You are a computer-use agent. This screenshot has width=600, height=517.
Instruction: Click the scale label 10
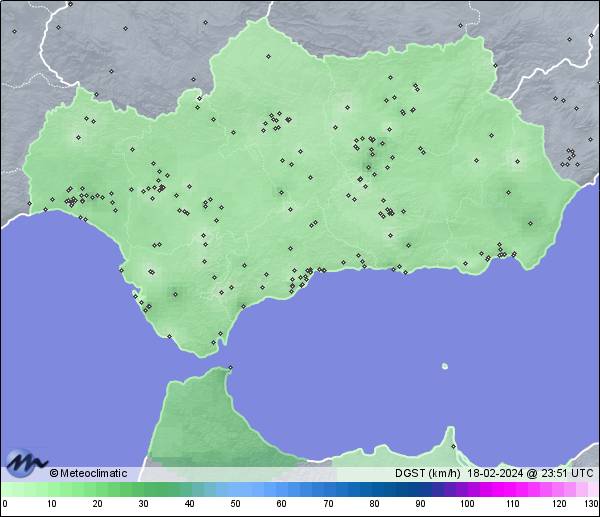(52, 504)
